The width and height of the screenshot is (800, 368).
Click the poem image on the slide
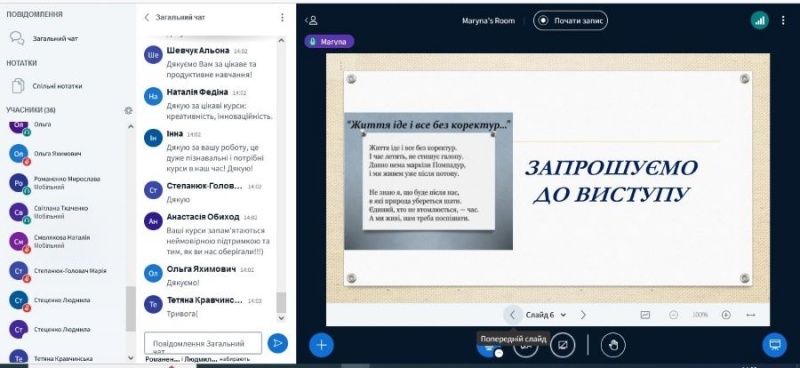(x=429, y=182)
